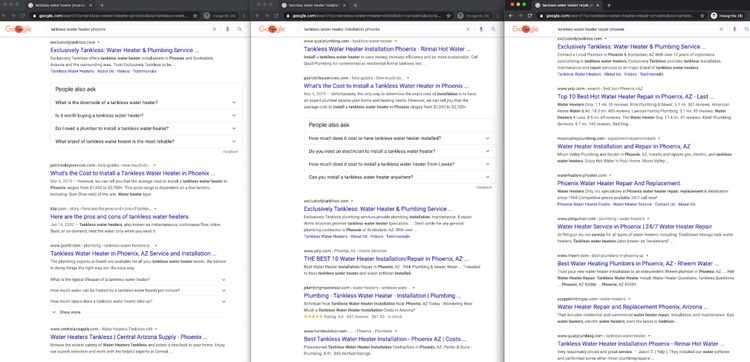
Task: Magnifier search button in 'installation phoenix' search window
Action: (x=493, y=29)
